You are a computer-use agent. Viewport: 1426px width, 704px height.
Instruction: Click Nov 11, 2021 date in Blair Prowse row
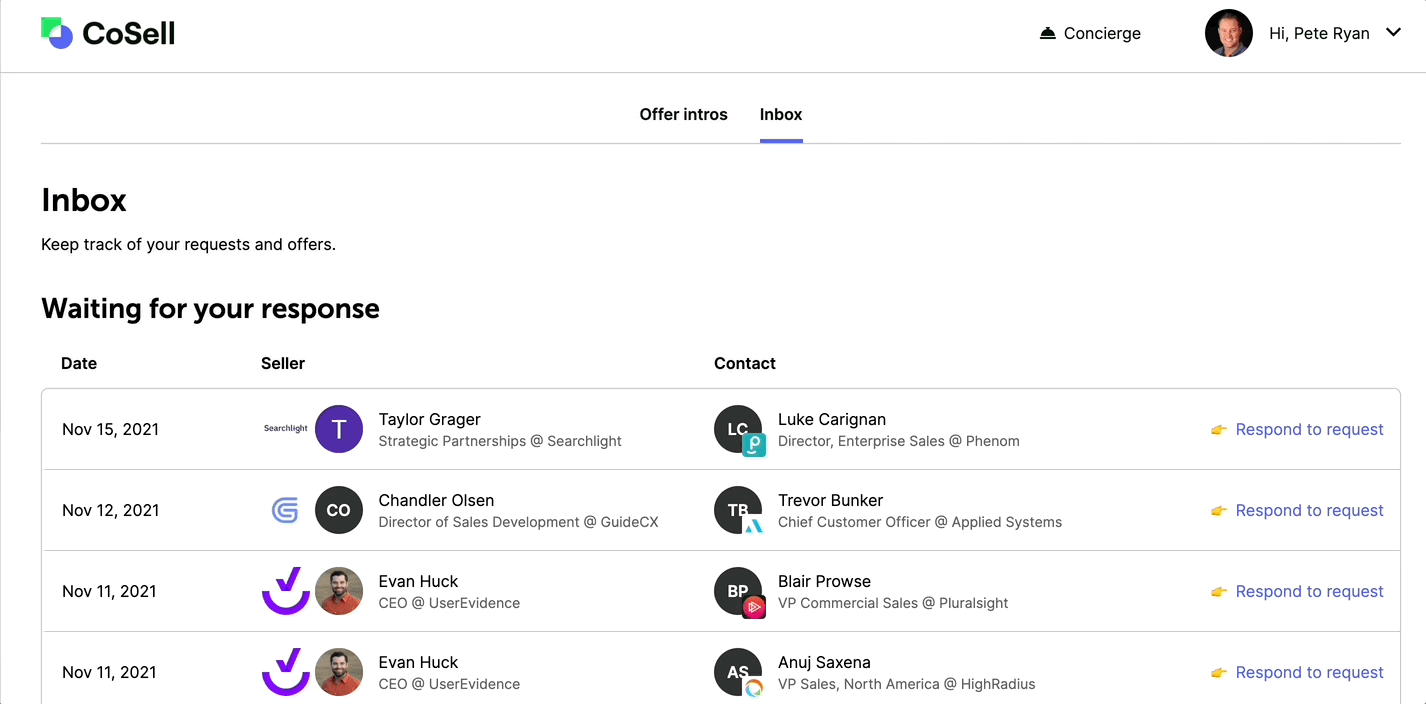110,591
